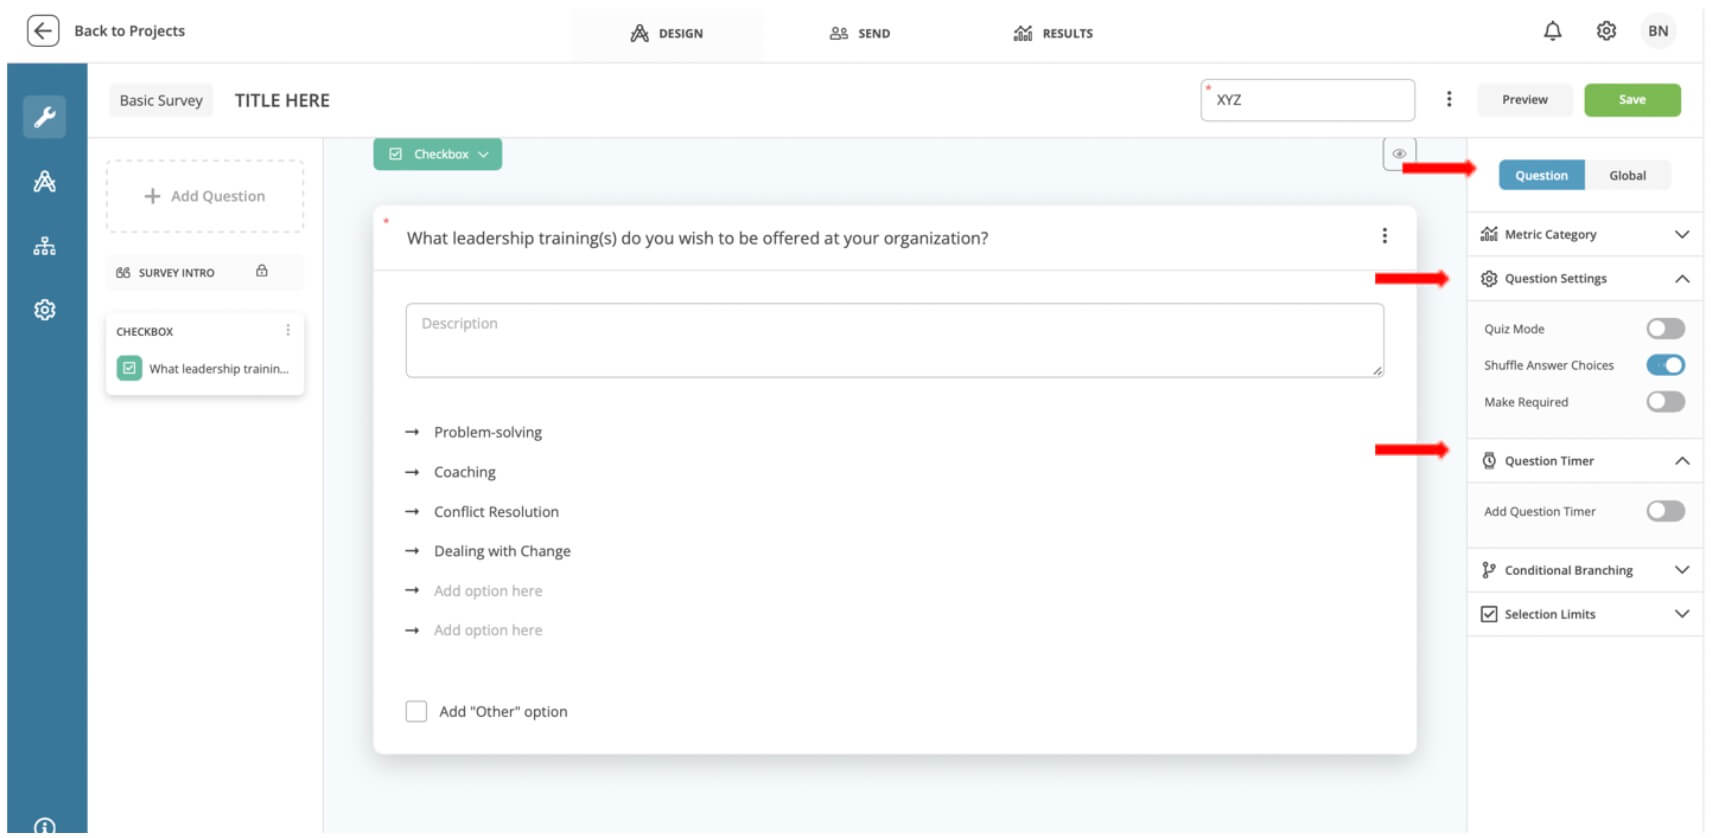Switch to Results tab
1716x838 pixels.
point(1053,33)
